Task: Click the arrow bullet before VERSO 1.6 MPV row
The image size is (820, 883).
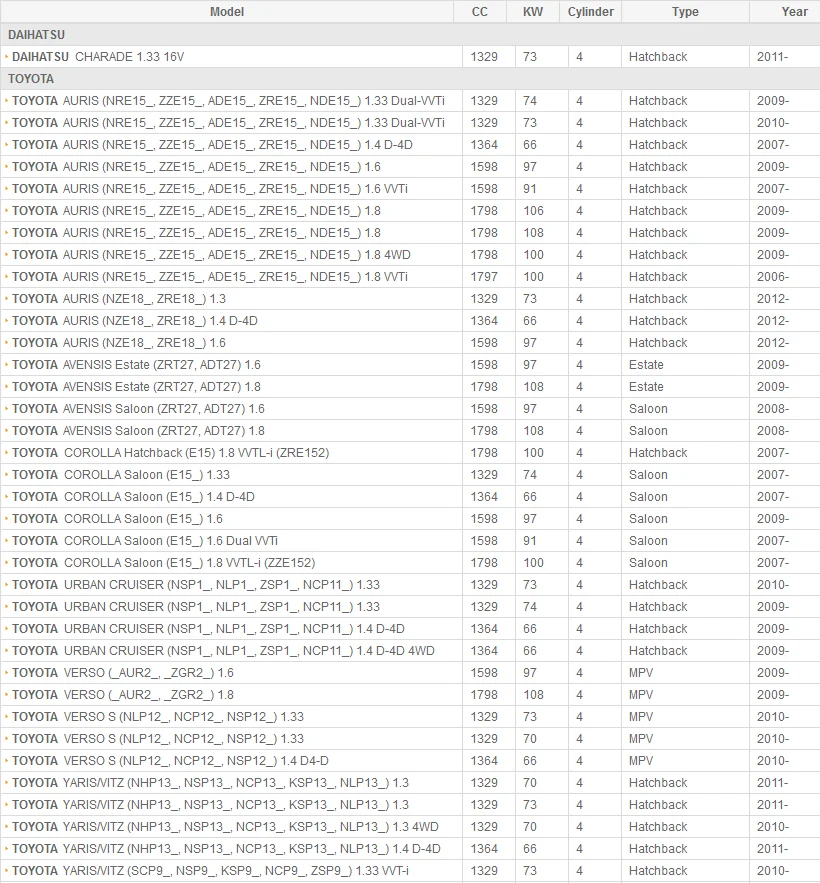Action: pos(6,672)
